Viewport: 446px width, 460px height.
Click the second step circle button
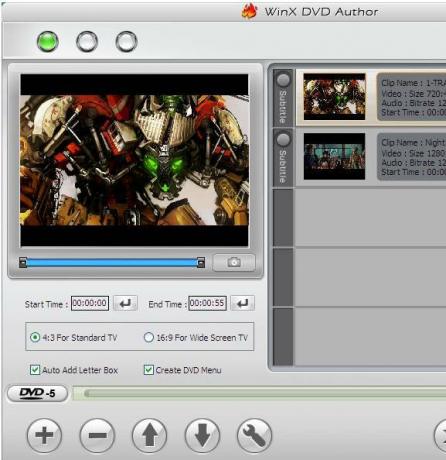click(x=87, y=42)
